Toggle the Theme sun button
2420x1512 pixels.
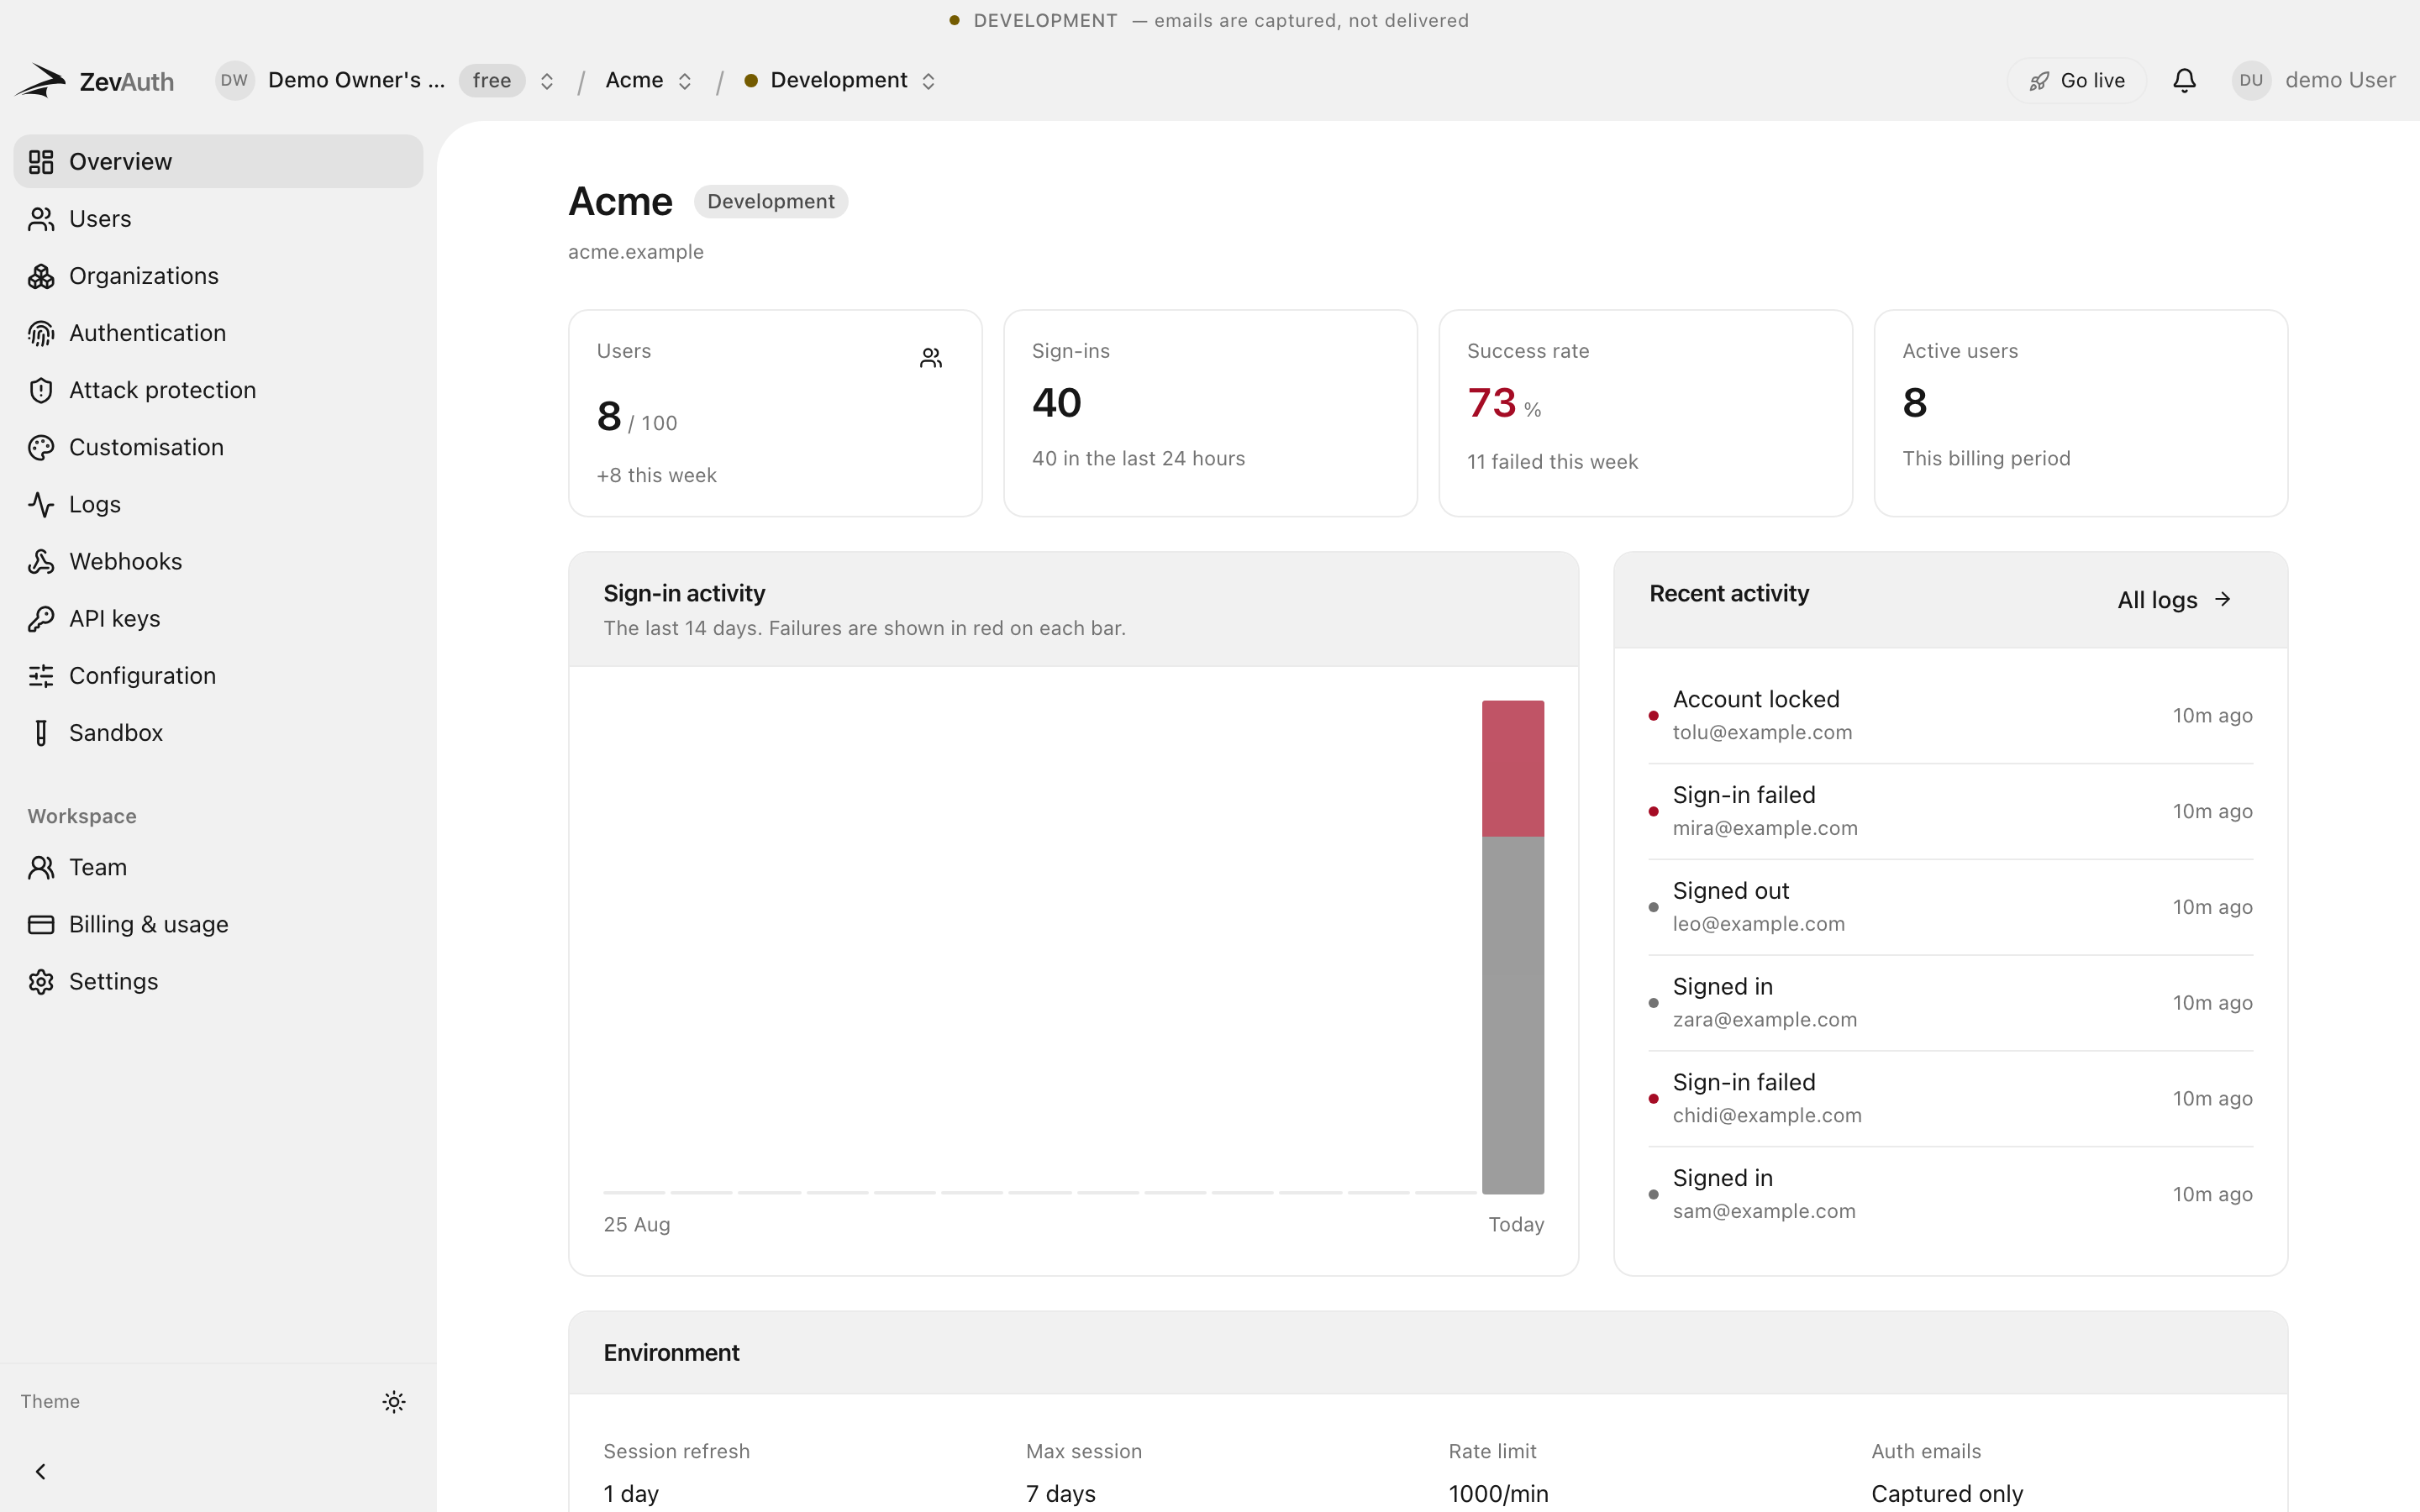pyautogui.click(x=394, y=1401)
